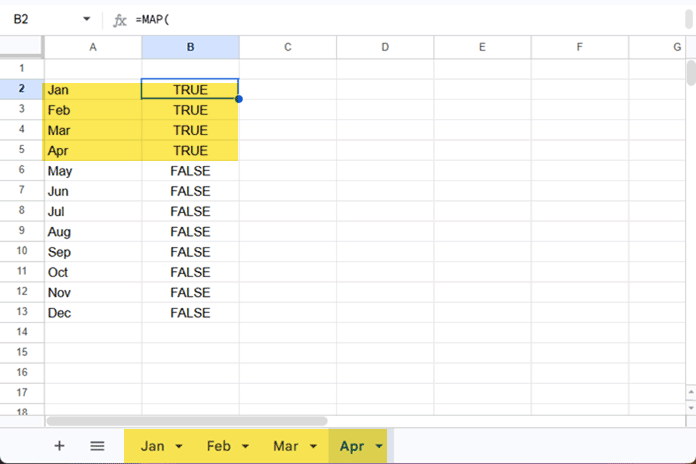Click cell containing May
696x464 pixels.
pos(93,171)
